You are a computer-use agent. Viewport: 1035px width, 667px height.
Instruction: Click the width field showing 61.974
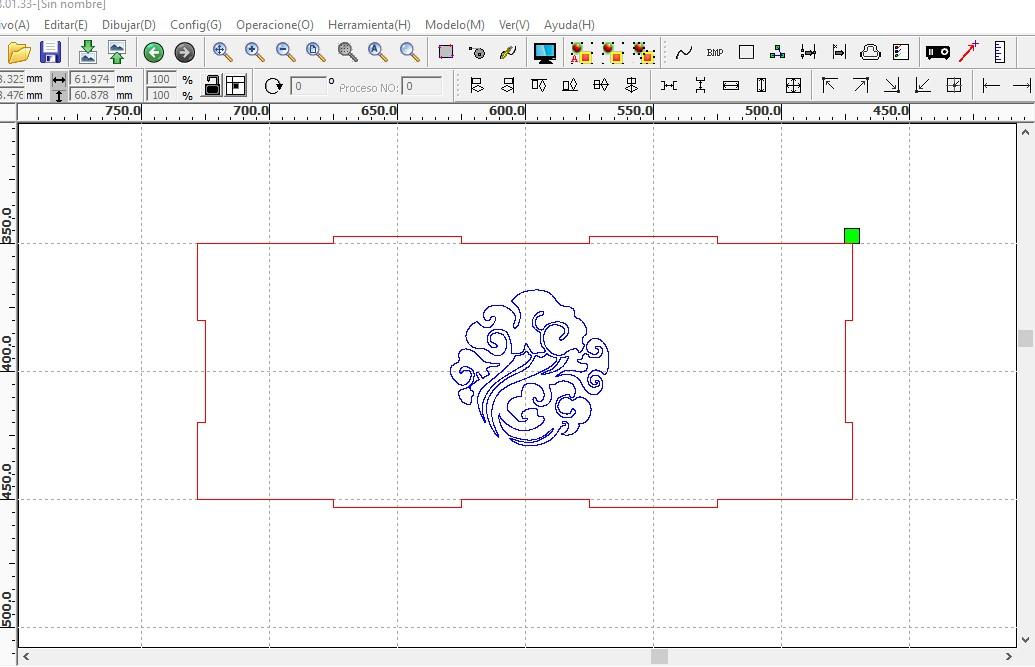pos(91,79)
